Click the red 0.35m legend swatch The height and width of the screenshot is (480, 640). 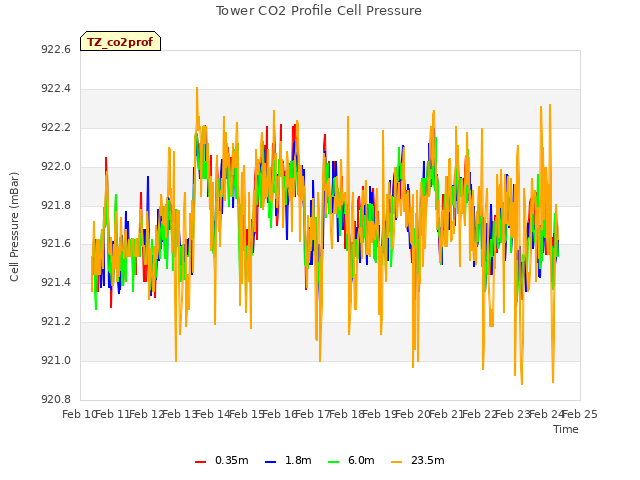200,462
